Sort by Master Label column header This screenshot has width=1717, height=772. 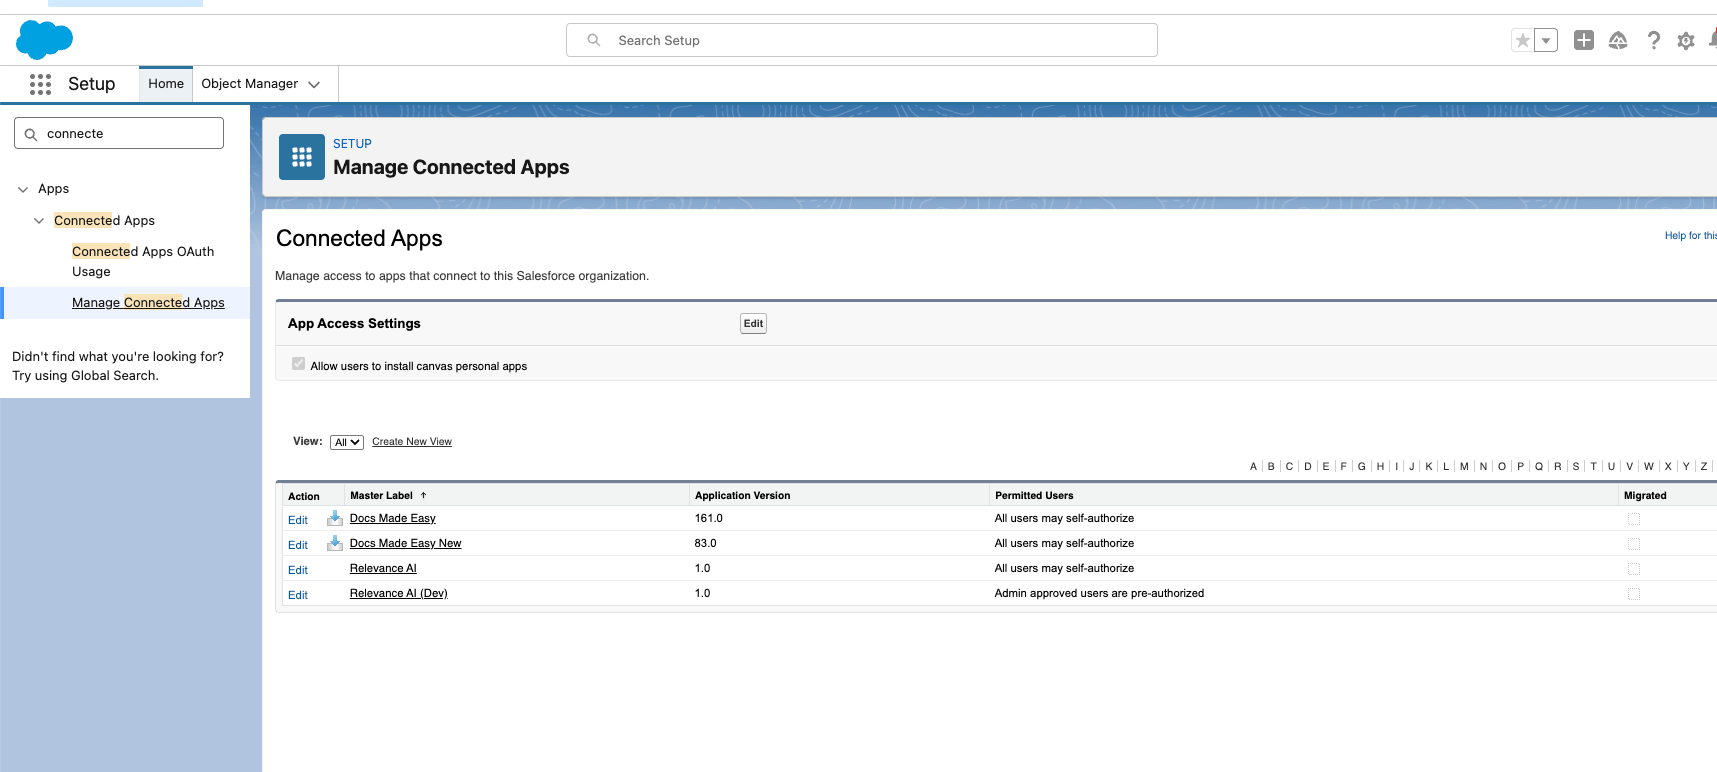click(x=381, y=495)
